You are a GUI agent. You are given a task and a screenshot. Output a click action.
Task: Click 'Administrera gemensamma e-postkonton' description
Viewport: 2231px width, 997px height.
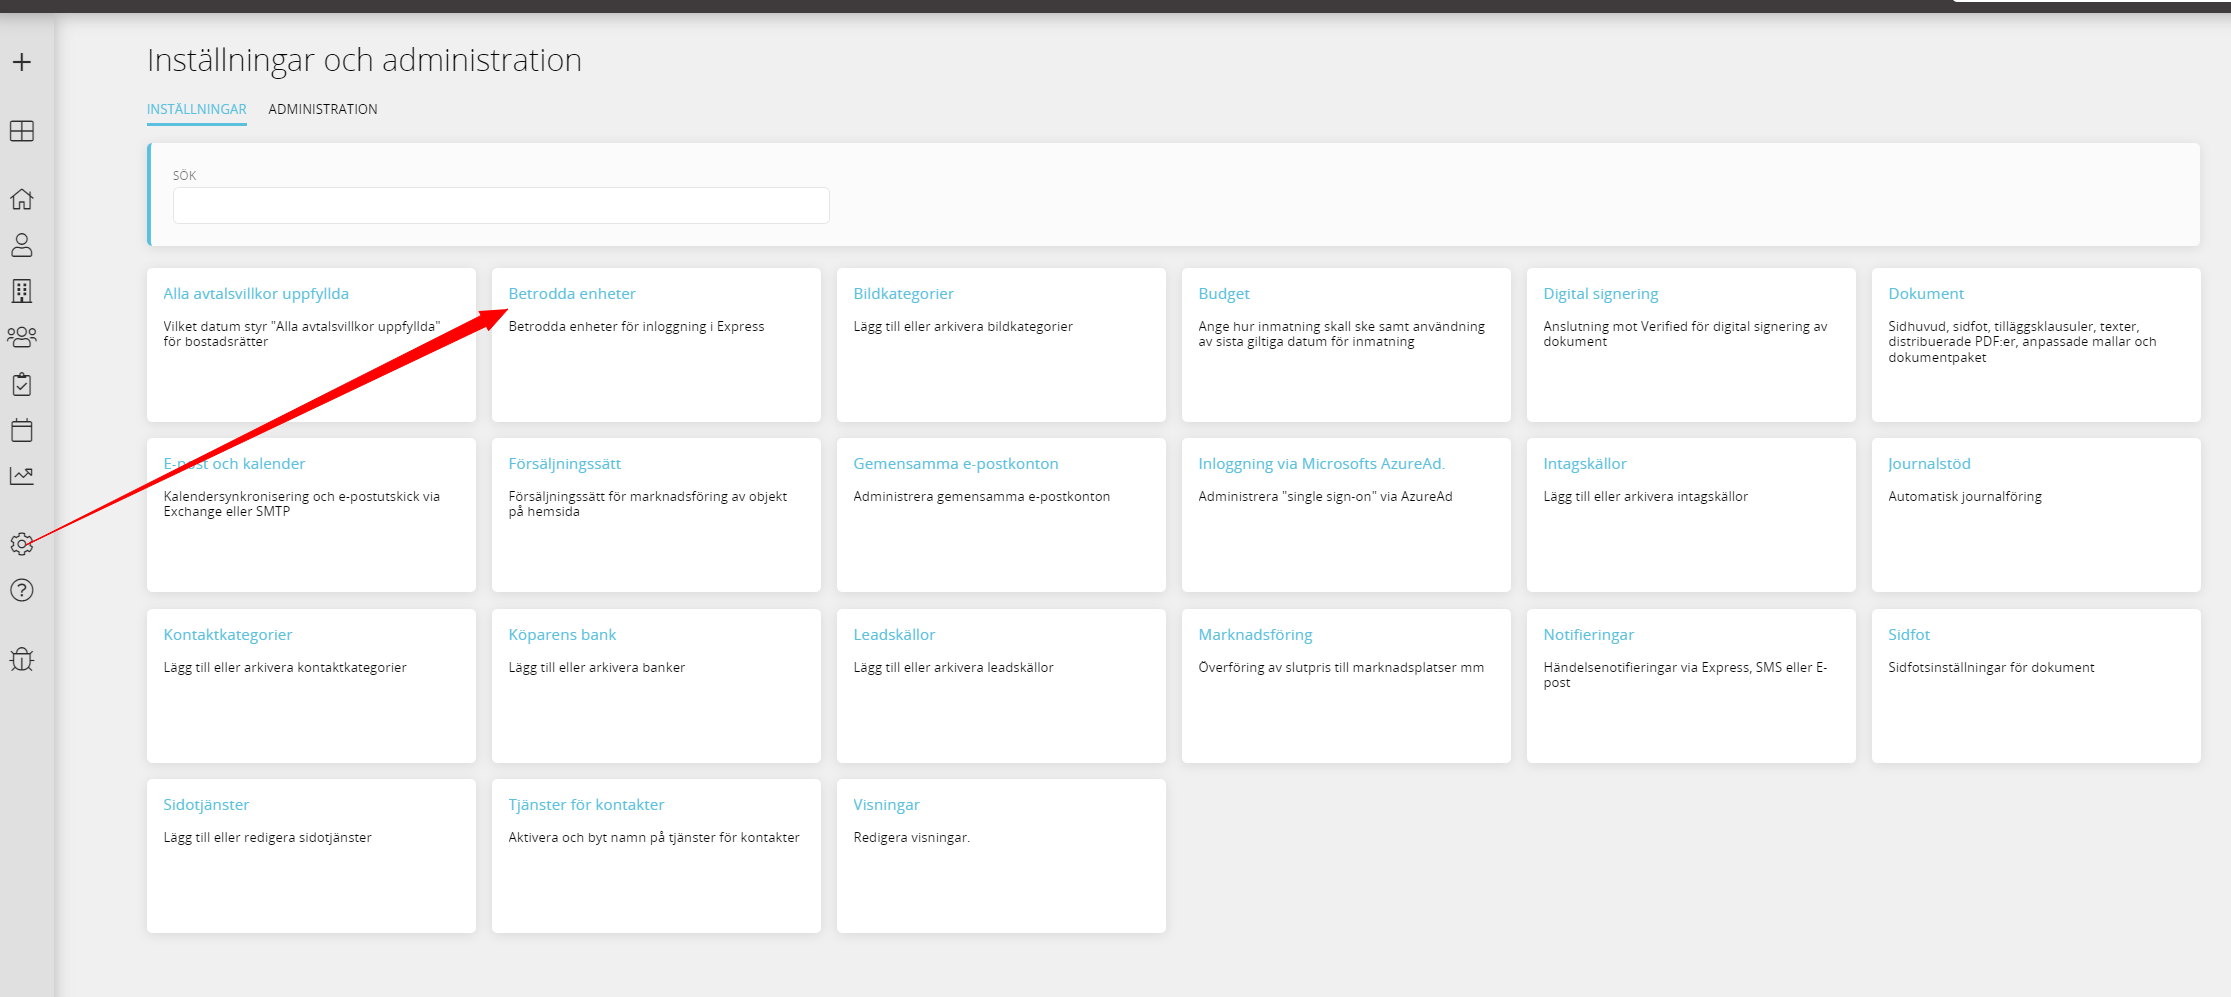(x=982, y=497)
